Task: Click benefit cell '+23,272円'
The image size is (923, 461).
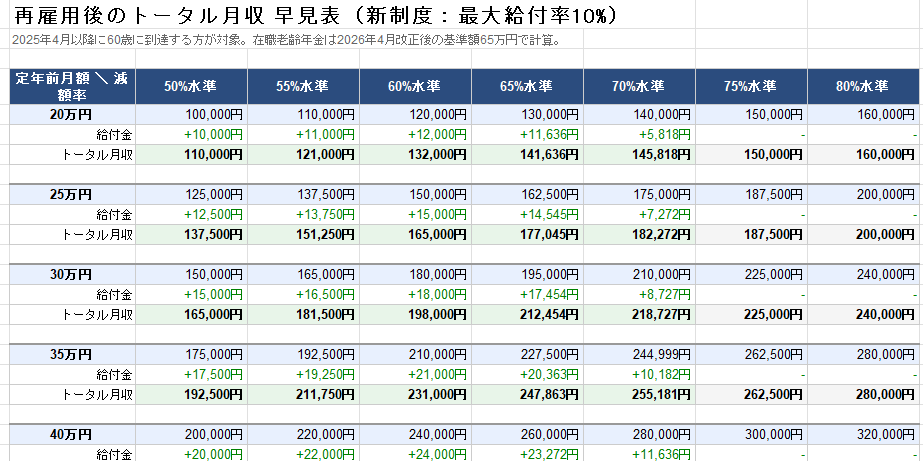Action: tap(527, 454)
